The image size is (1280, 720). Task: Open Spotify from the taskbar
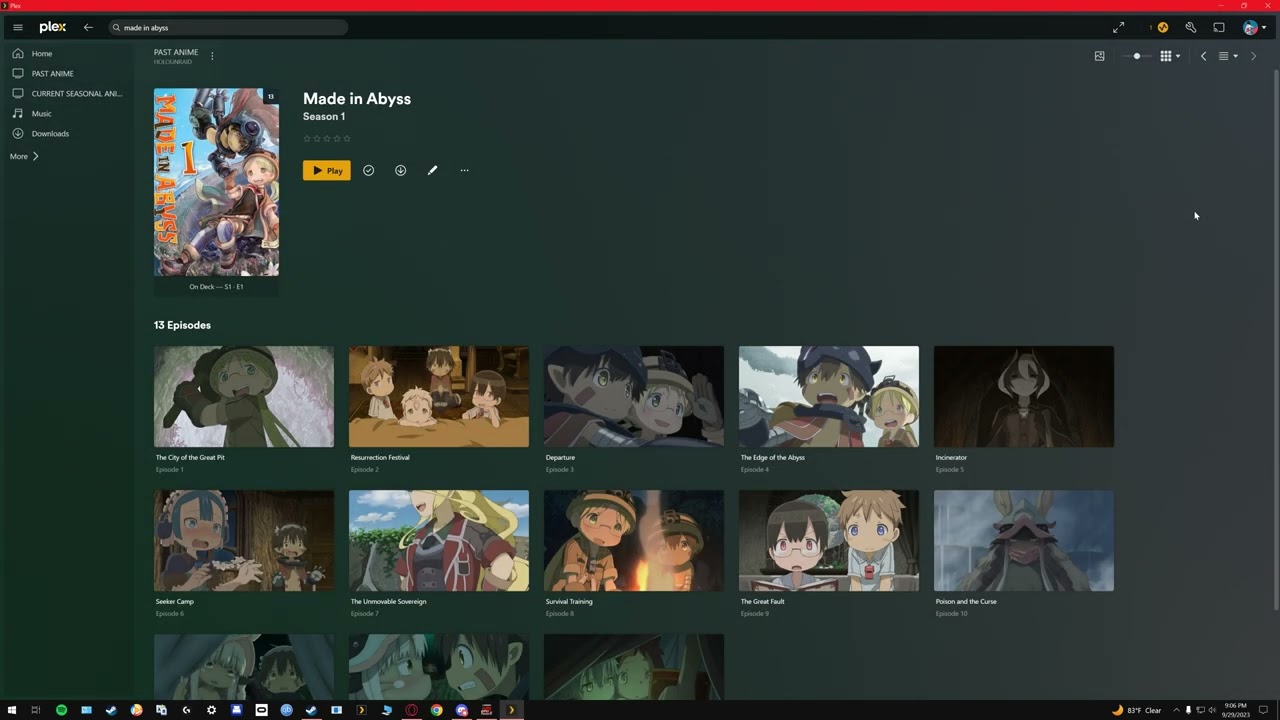[61, 710]
